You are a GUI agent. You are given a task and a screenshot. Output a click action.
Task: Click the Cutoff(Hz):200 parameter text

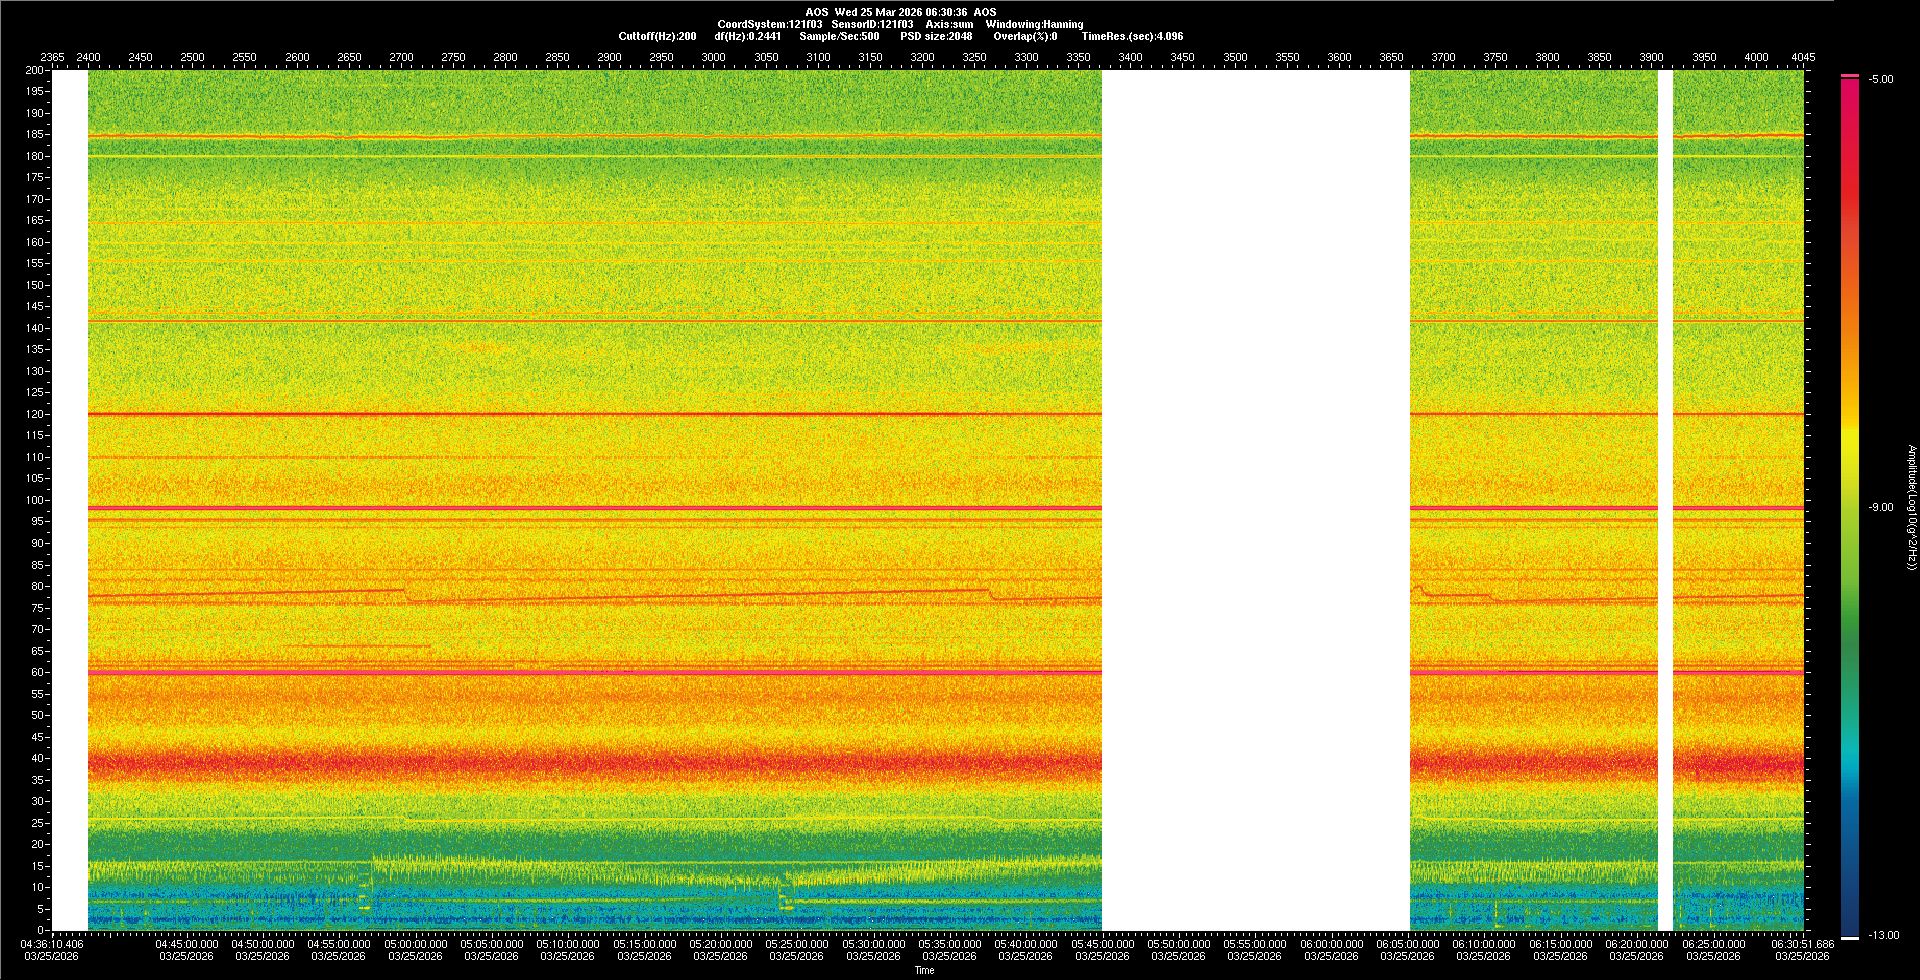pyautogui.click(x=657, y=36)
